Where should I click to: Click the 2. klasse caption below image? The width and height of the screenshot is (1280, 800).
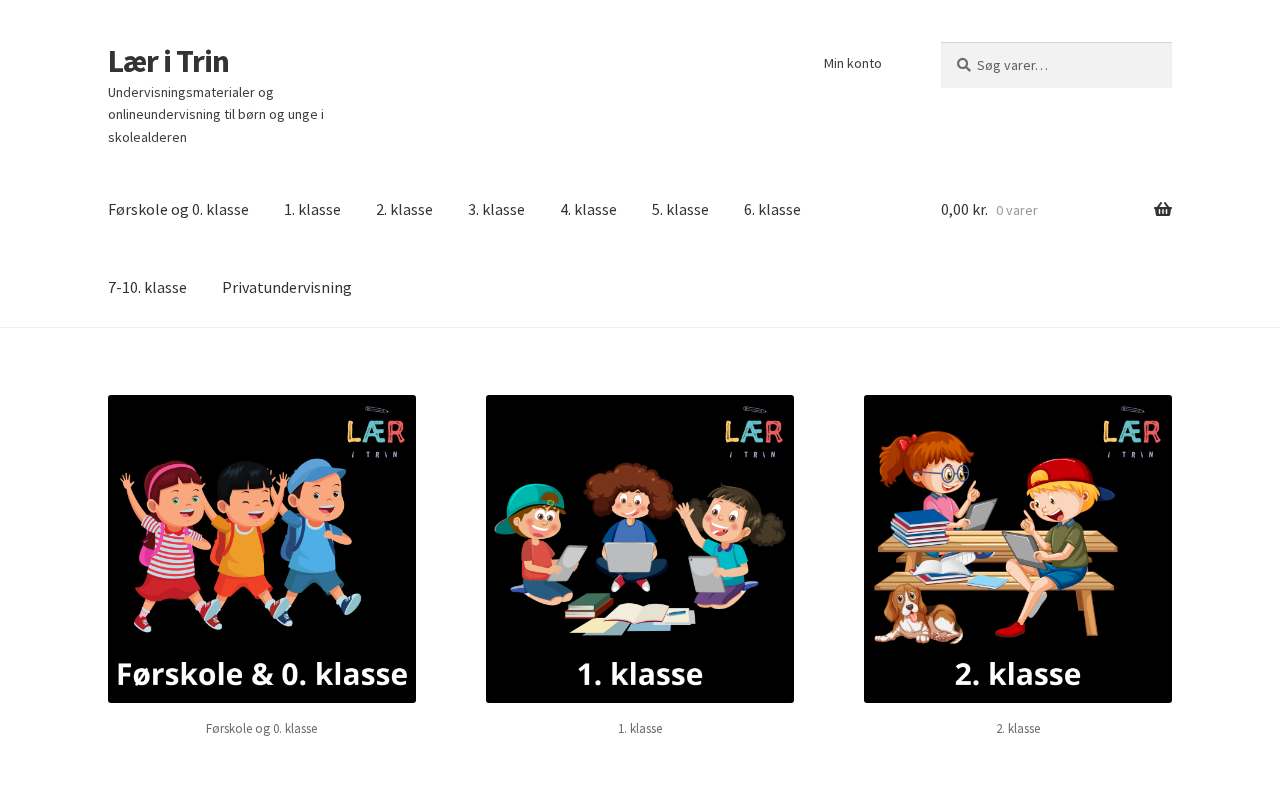coord(1018,729)
